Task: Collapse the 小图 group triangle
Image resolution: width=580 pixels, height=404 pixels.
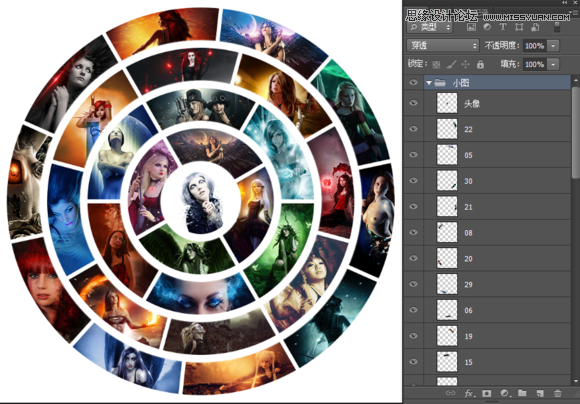Action: pos(429,83)
